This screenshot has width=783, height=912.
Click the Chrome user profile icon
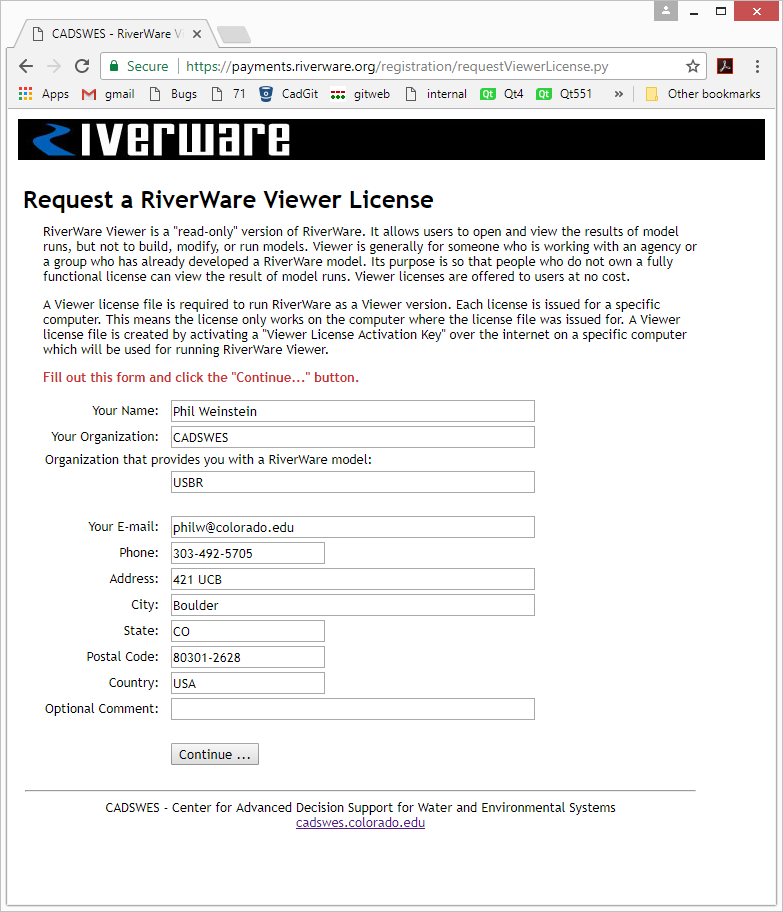click(x=666, y=10)
